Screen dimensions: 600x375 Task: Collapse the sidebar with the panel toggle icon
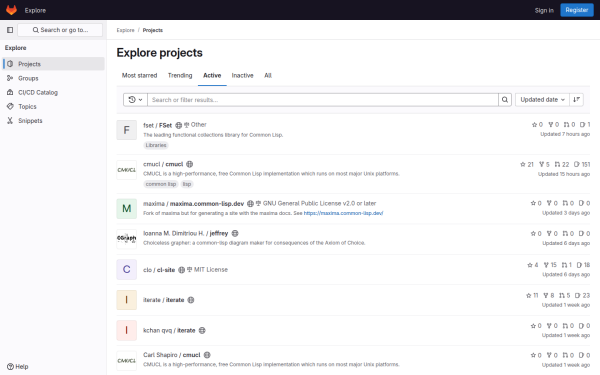(x=10, y=30)
